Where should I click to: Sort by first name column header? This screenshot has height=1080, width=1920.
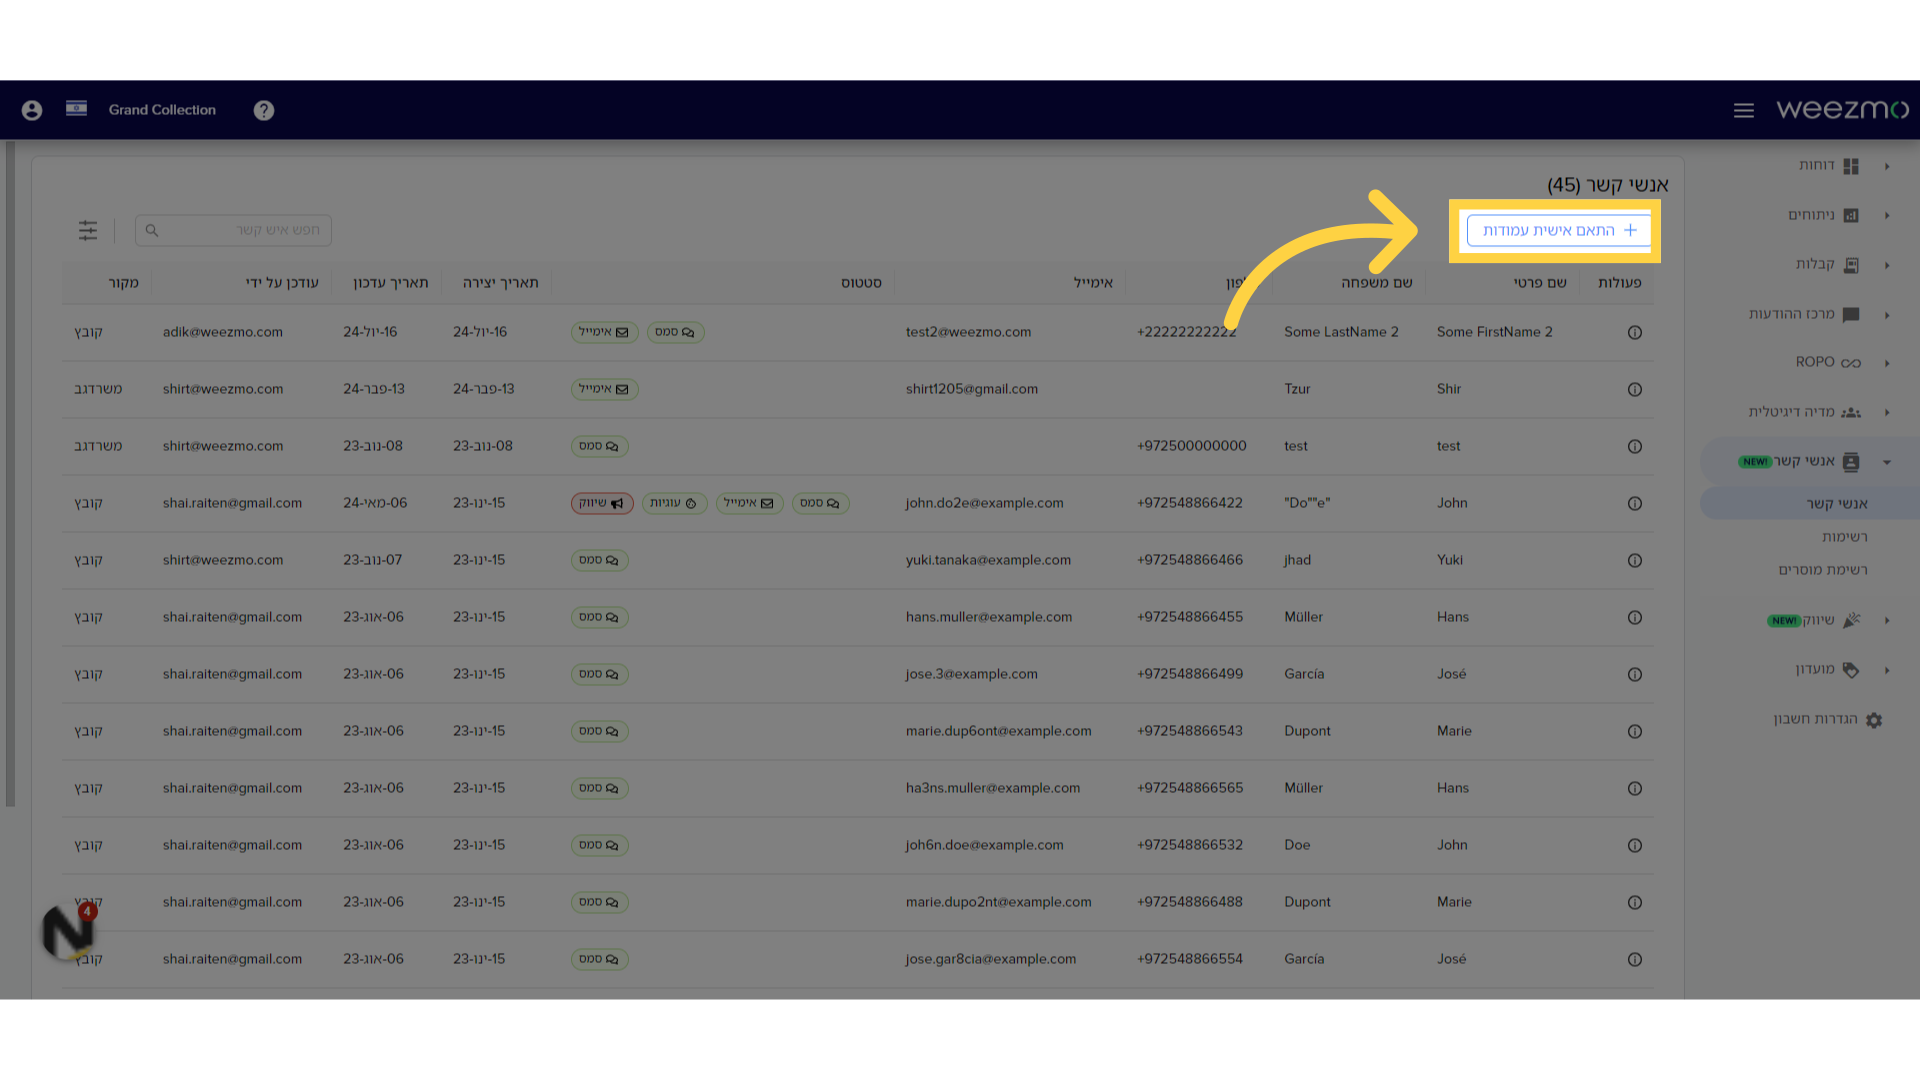[x=1539, y=283]
